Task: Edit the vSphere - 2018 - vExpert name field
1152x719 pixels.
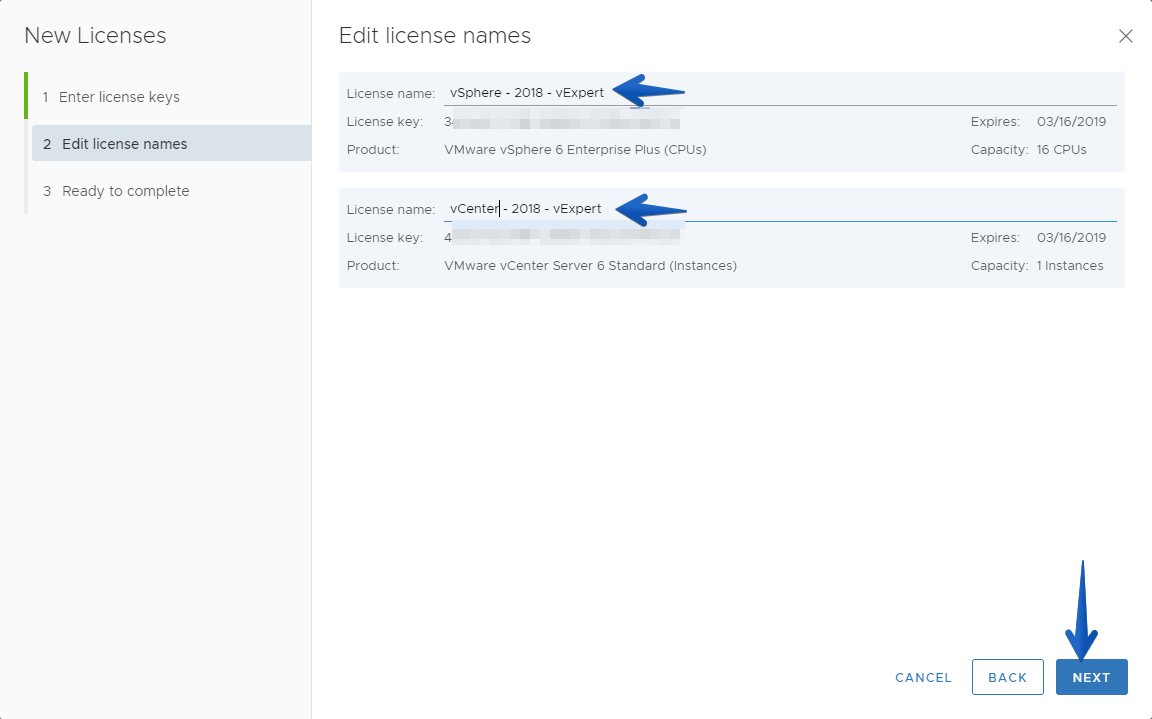Action: (x=780, y=93)
